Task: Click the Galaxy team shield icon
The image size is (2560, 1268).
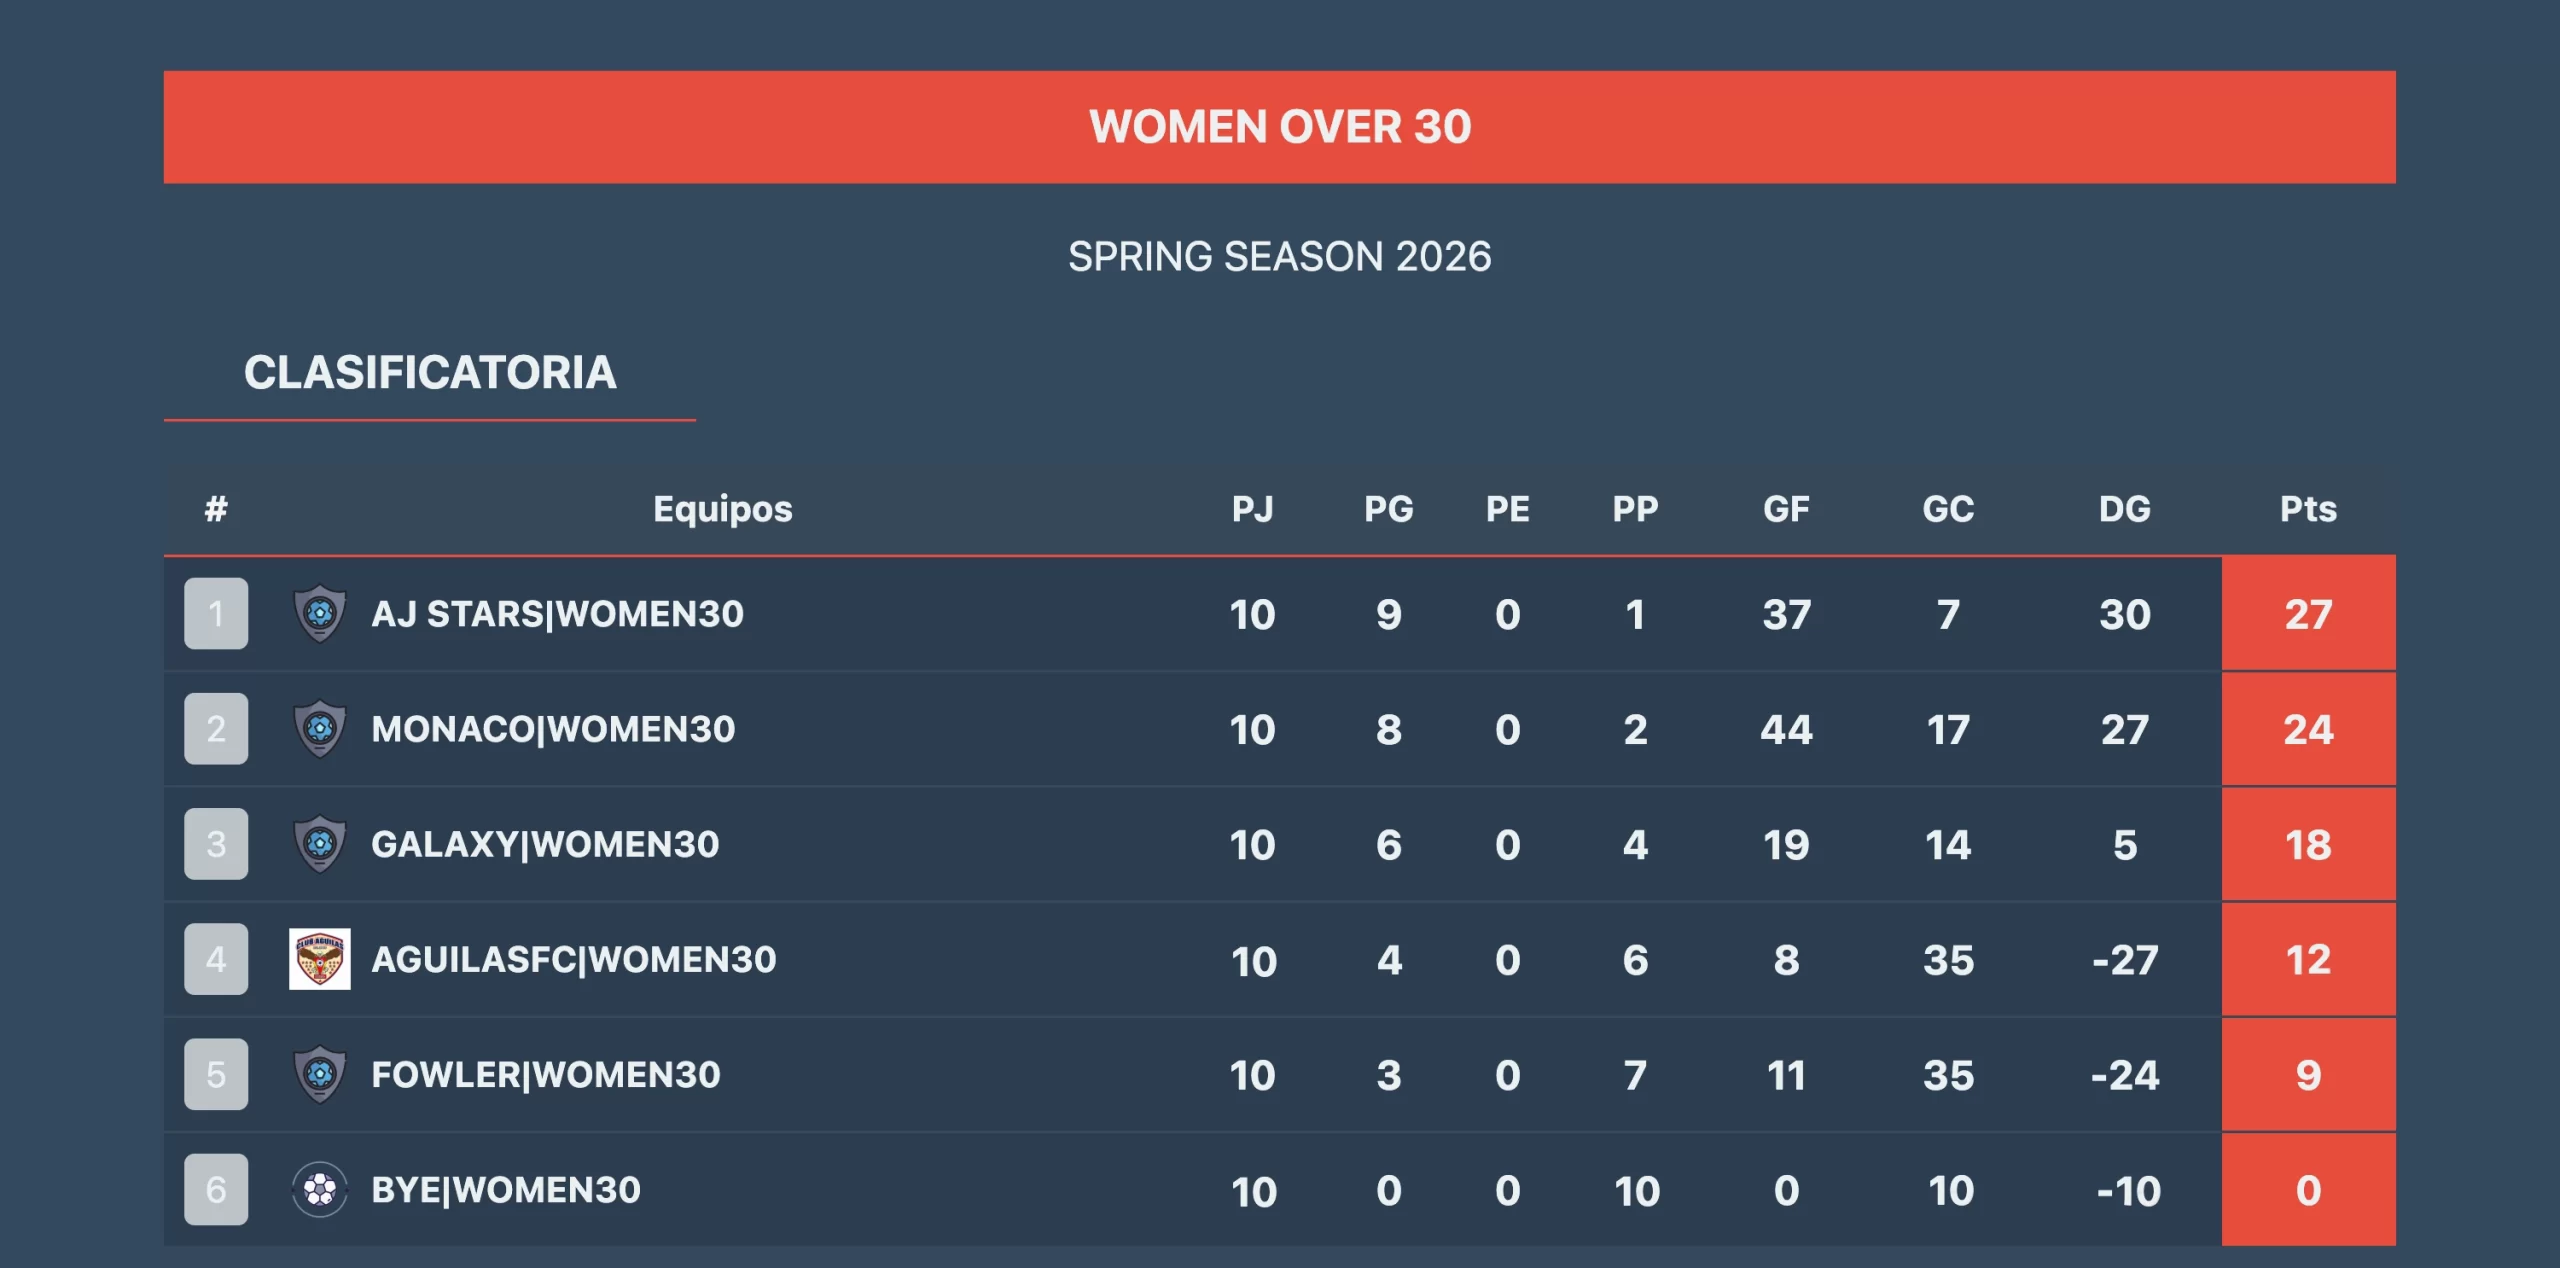Action: [x=319, y=844]
